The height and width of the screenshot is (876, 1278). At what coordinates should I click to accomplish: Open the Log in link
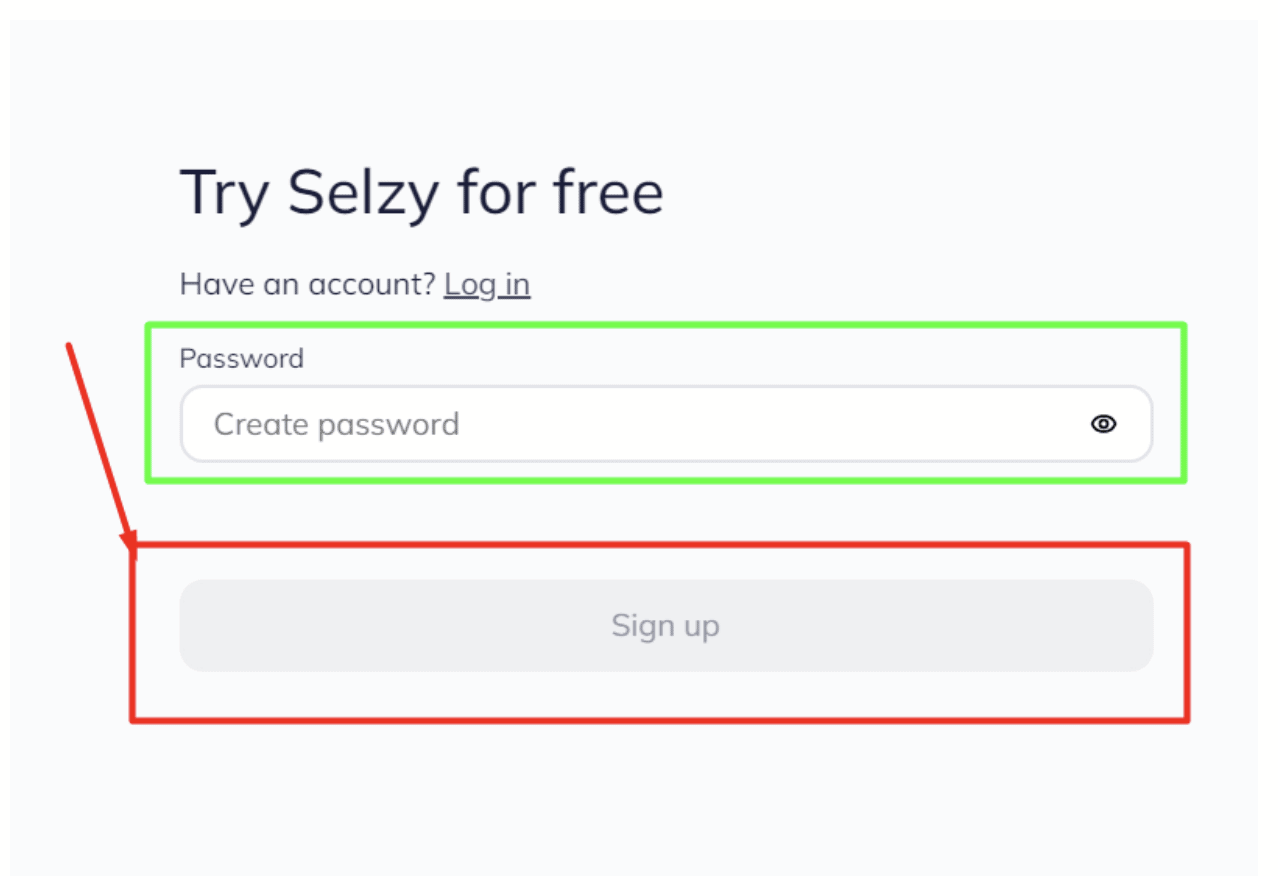tap(487, 285)
